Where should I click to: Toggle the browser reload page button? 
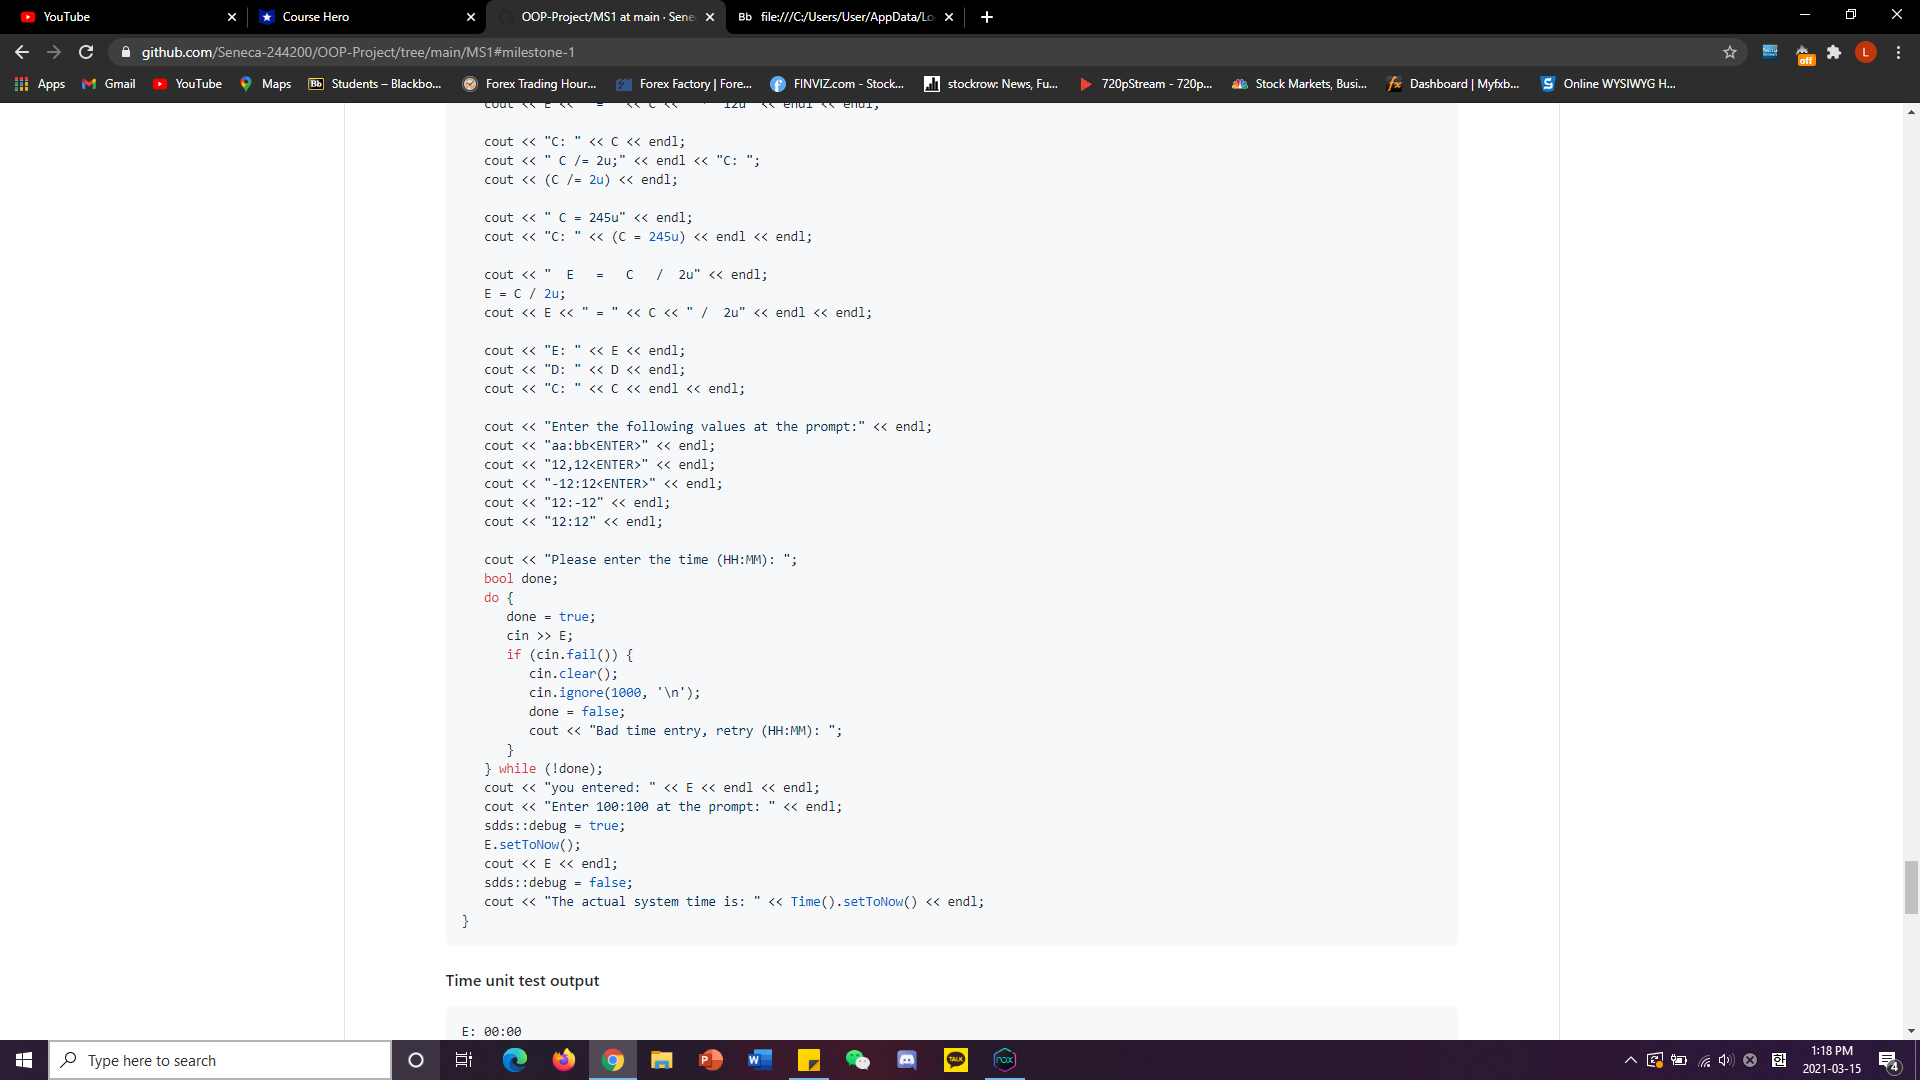(86, 51)
